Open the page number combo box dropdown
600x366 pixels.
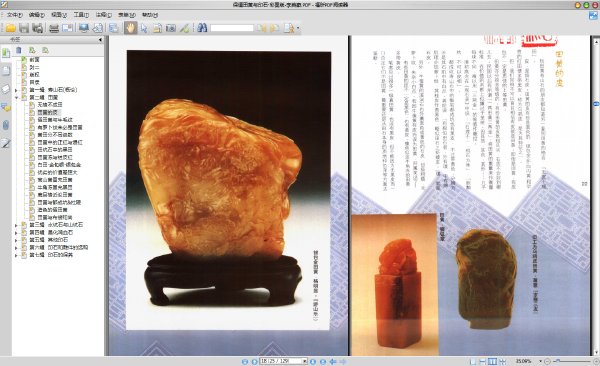point(305,361)
